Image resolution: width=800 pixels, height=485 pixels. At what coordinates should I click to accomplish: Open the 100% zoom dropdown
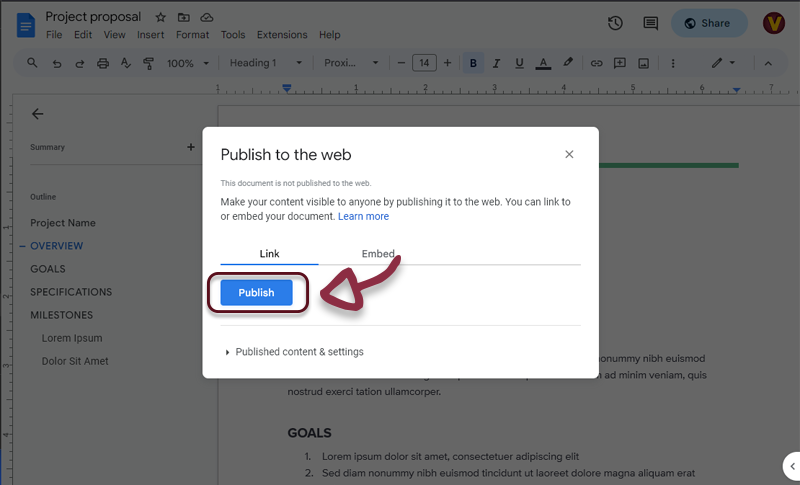click(187, 63)
